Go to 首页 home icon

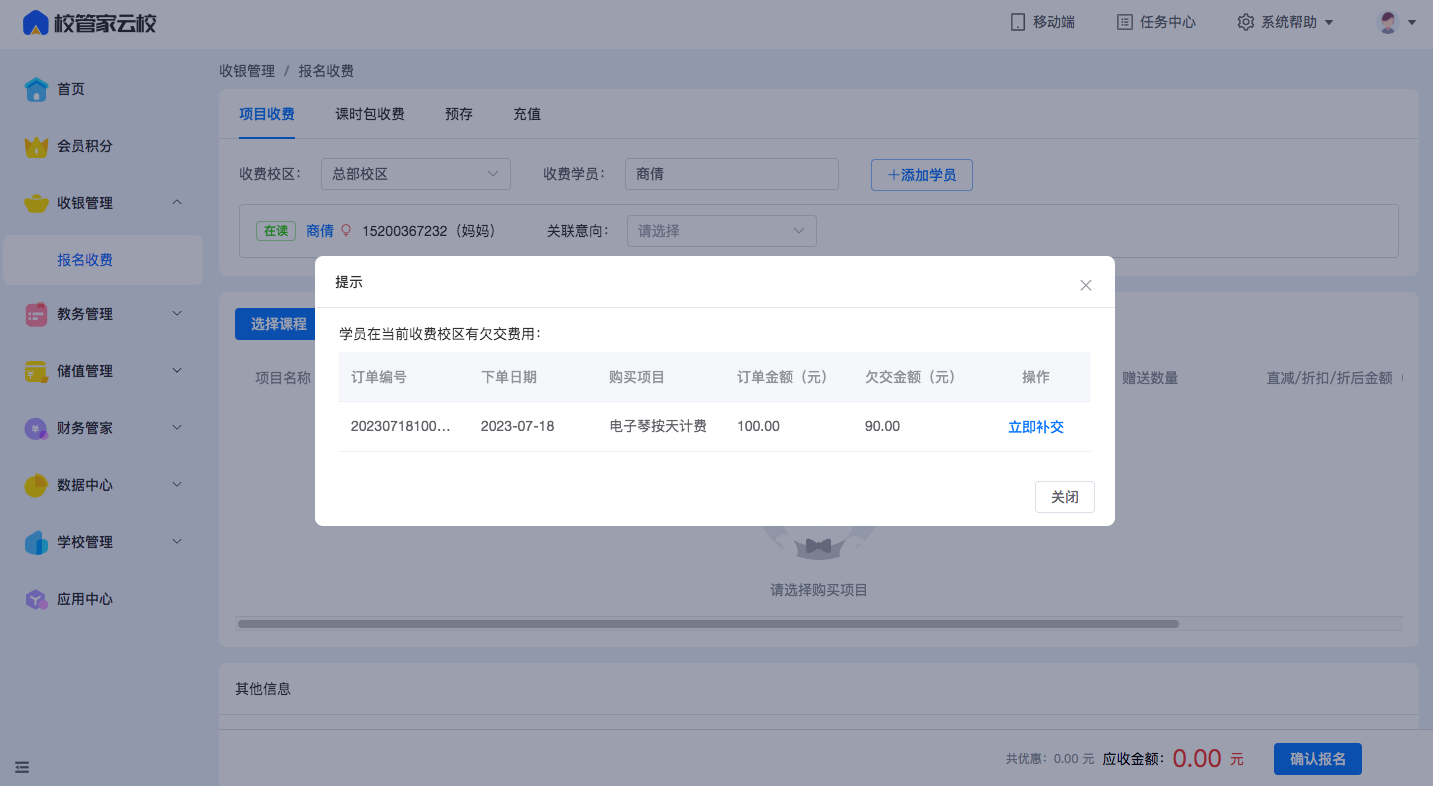(x=36, y=89)
